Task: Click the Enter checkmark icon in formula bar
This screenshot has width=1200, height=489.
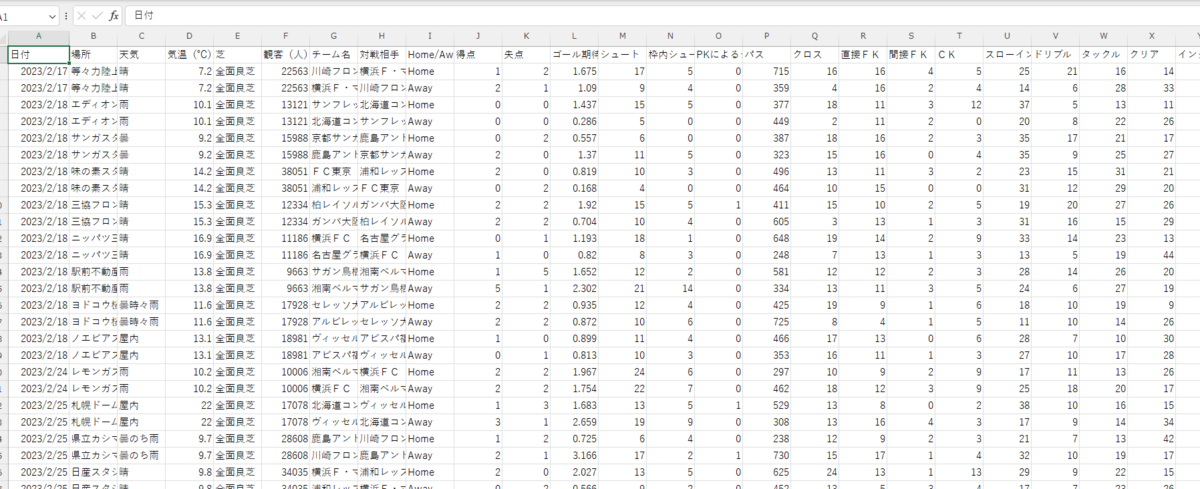Action: pyautogui.click(x=98, y=16)
